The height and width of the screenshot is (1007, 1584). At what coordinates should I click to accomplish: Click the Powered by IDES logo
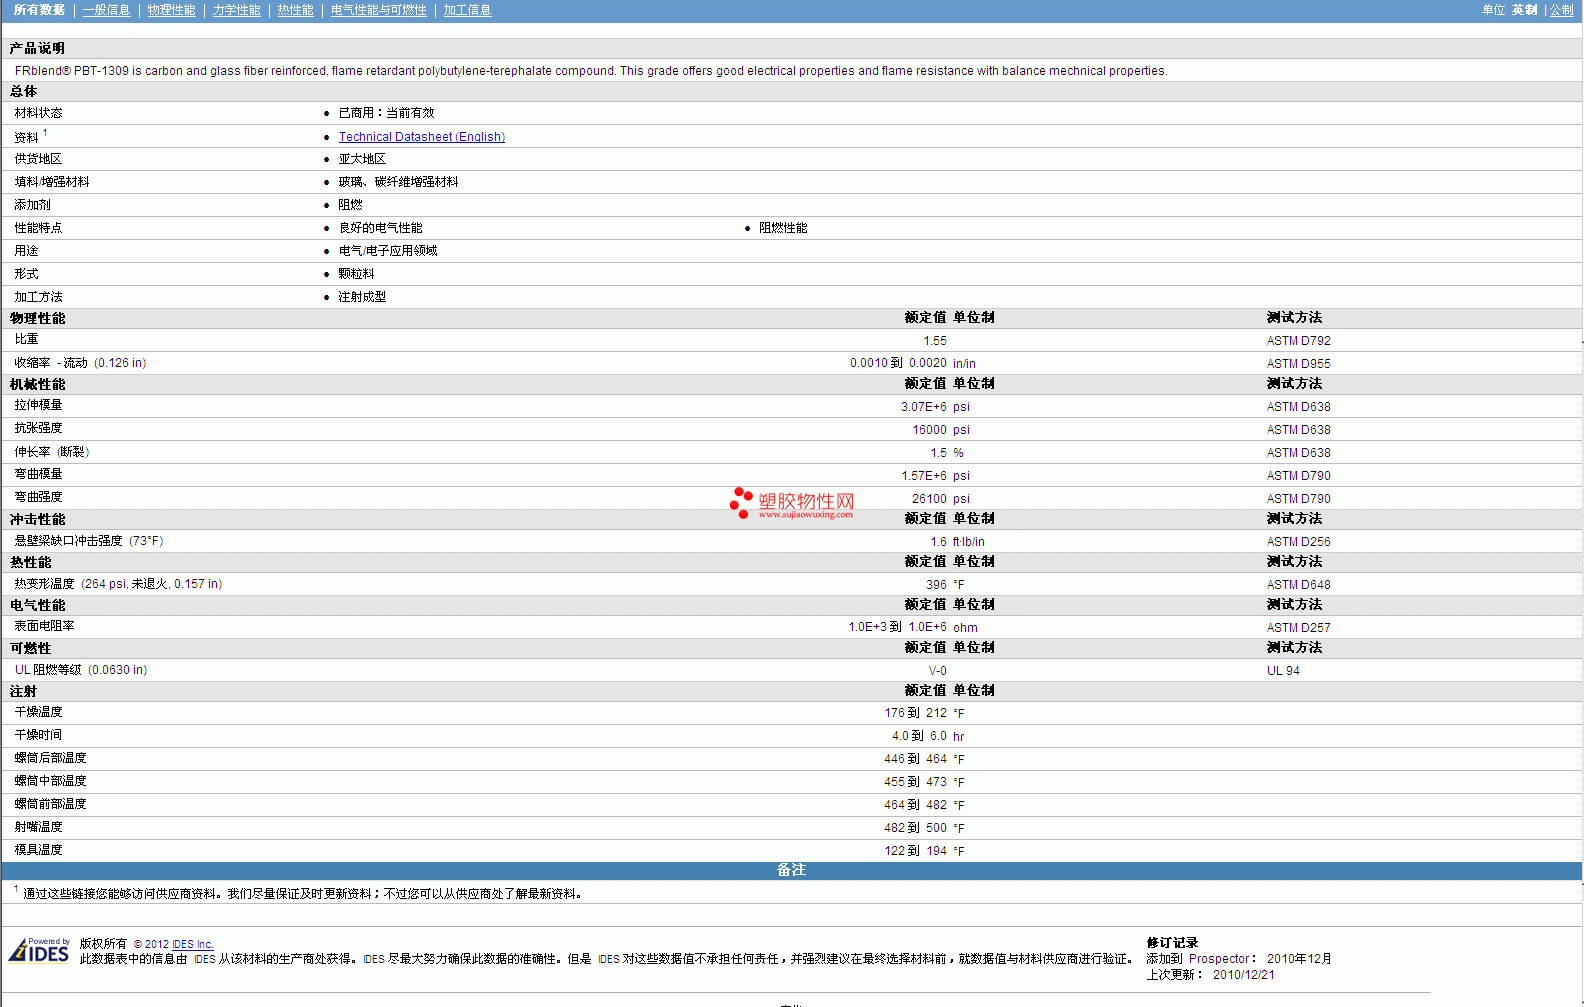[x=39, y=951]
